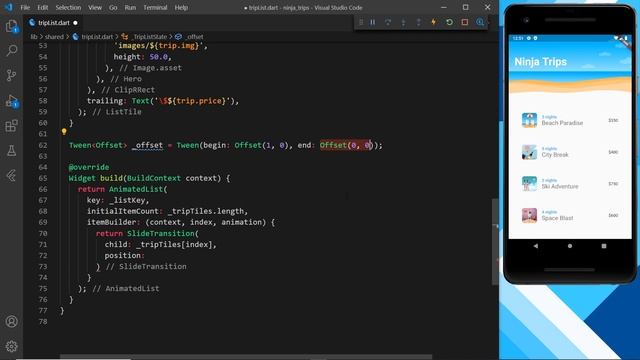This screenshot has height=360, width=640.
Task: Place cursor after position: on line 72
Action: 145,256
